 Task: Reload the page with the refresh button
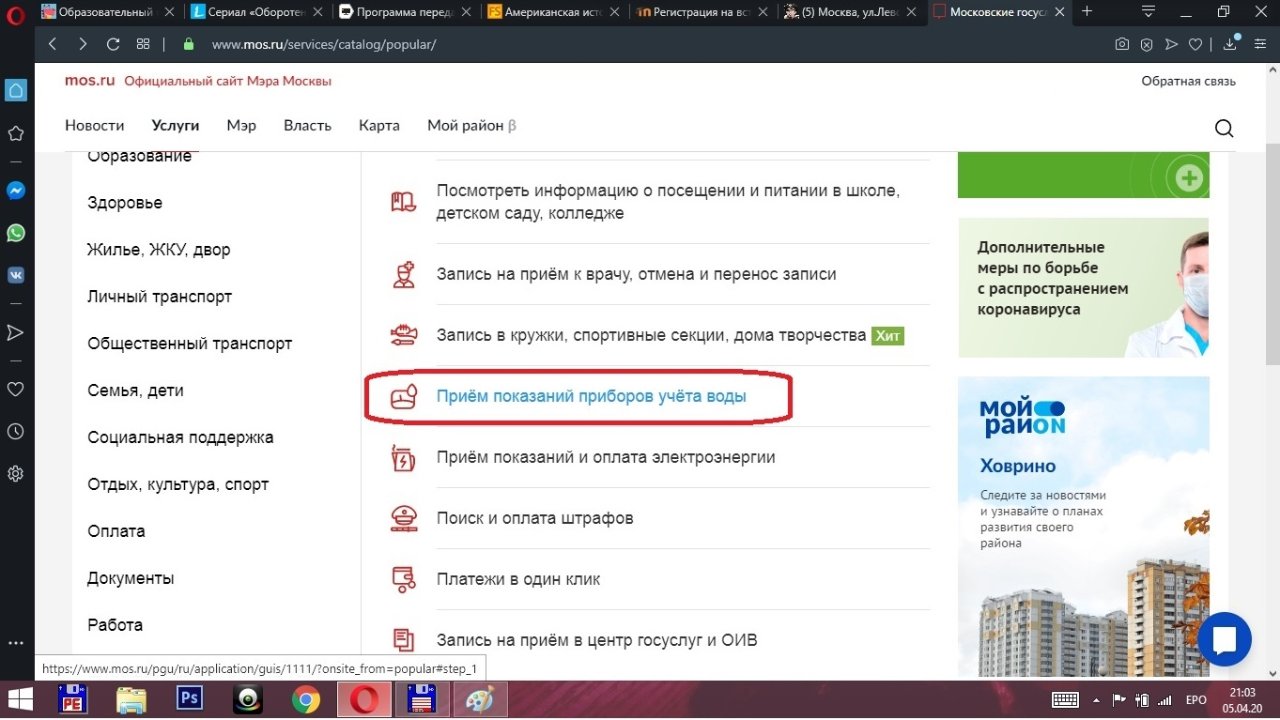pyautogui.click(x=113, y=45)
